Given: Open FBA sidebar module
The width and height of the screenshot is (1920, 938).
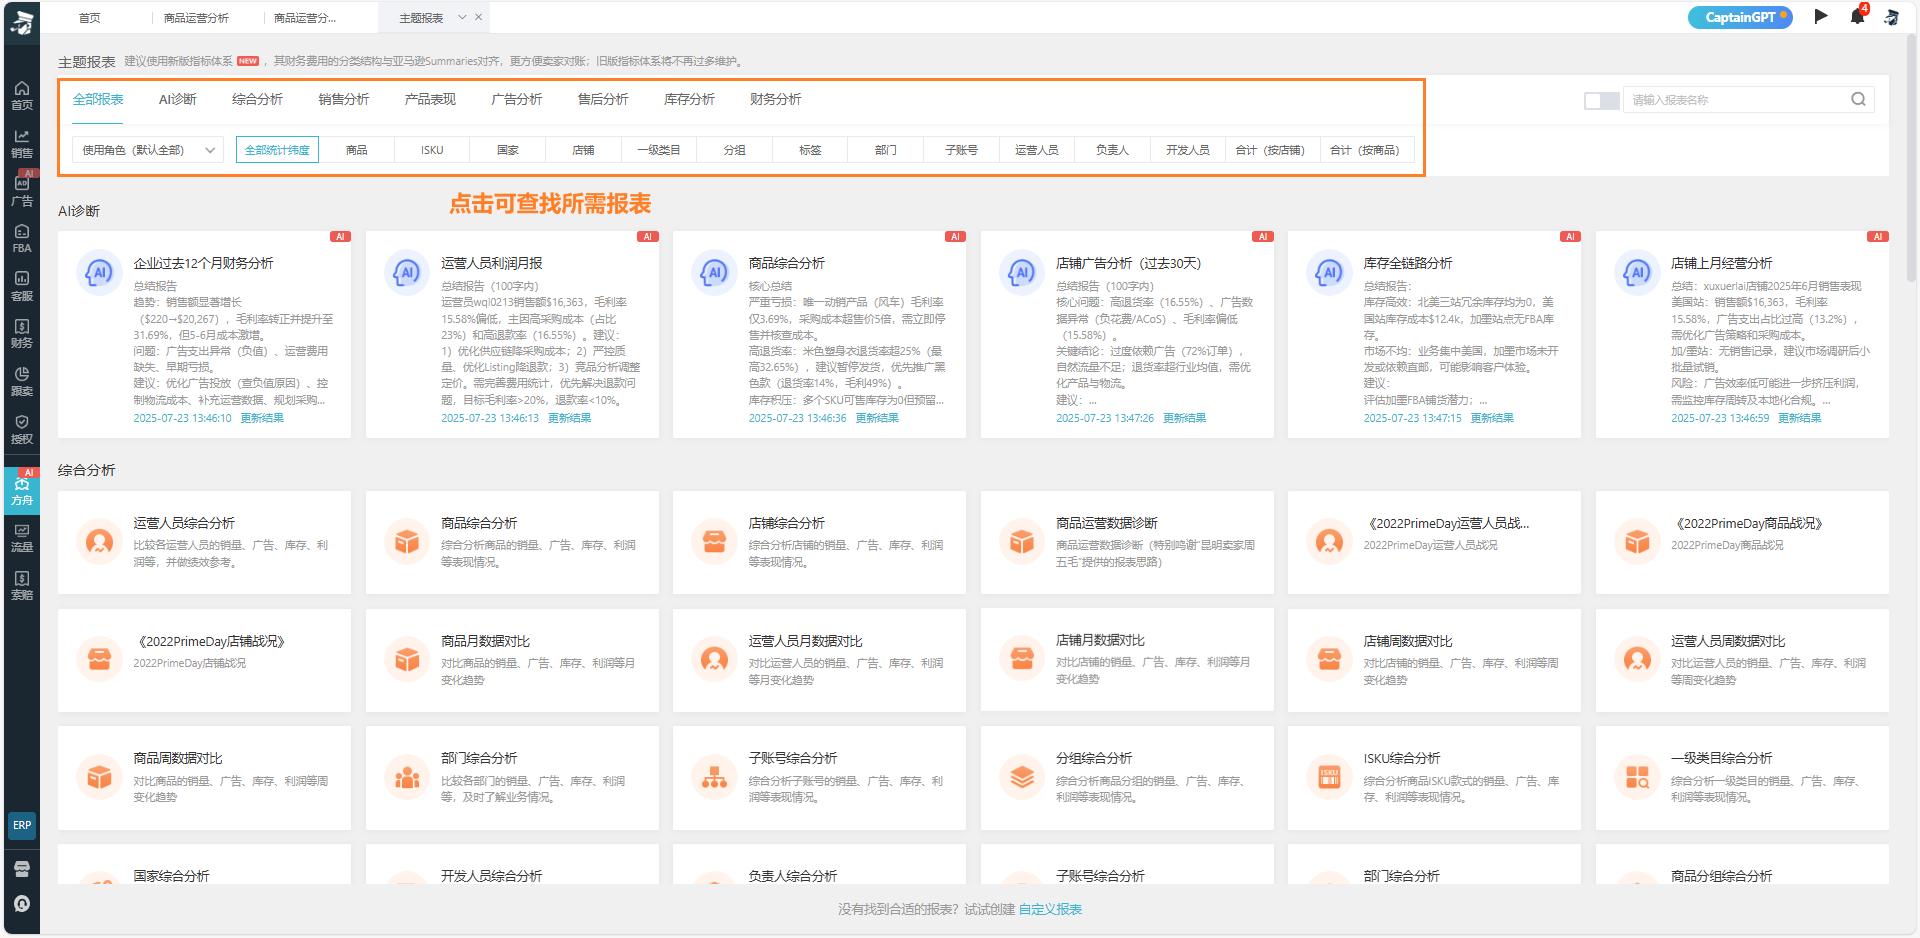Looking at the screenshot, I should tap(22, 239).
